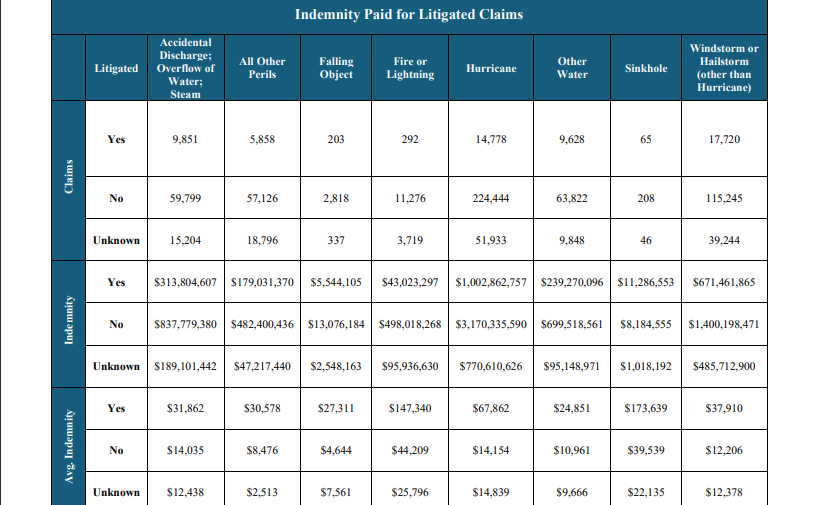
Task: Click the 'All Other Perils' header cell
Action: click(x=262, y=68)
